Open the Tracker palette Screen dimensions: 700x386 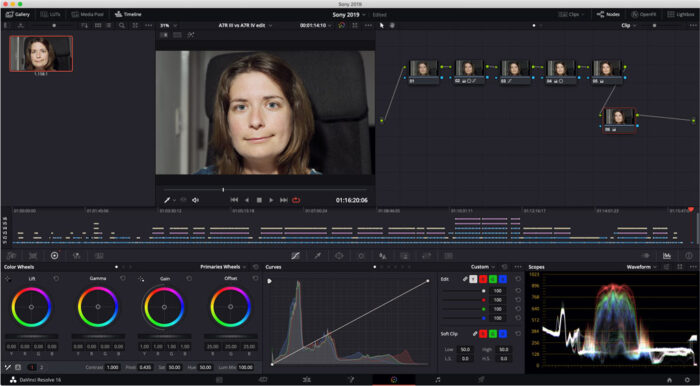pos(361,256)
